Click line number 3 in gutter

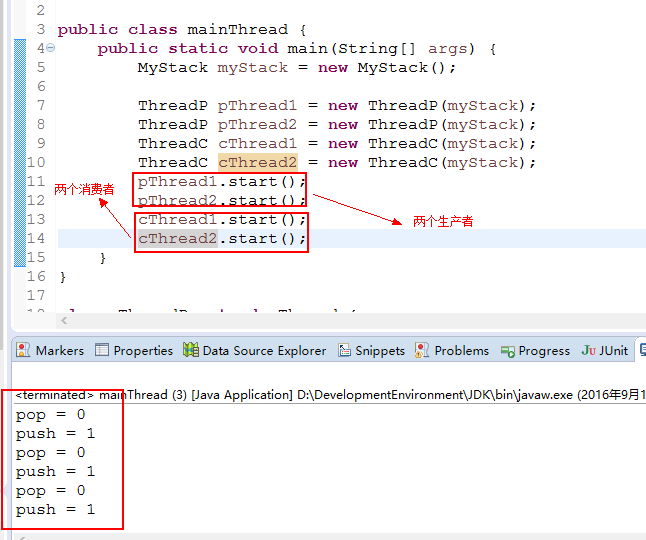tap(40, 29)
